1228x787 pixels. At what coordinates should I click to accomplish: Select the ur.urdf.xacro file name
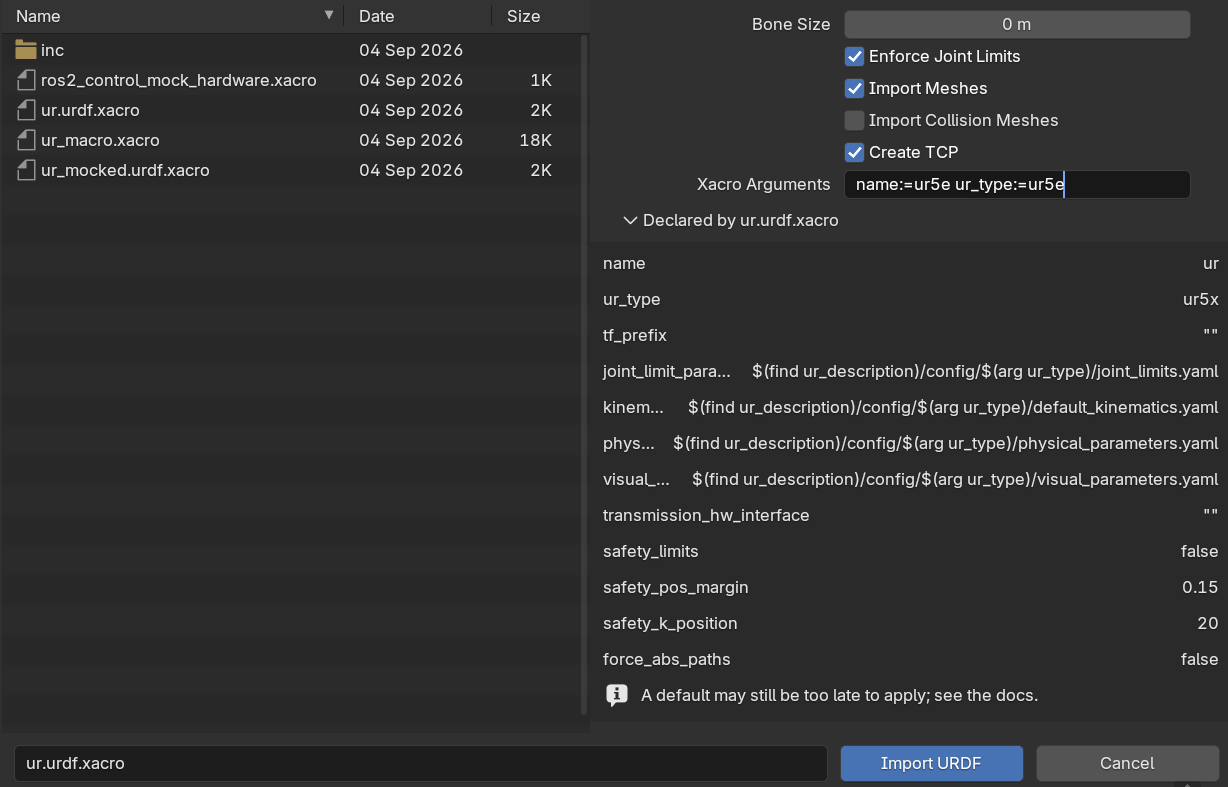pyautogui.click(x=90, y=110)
